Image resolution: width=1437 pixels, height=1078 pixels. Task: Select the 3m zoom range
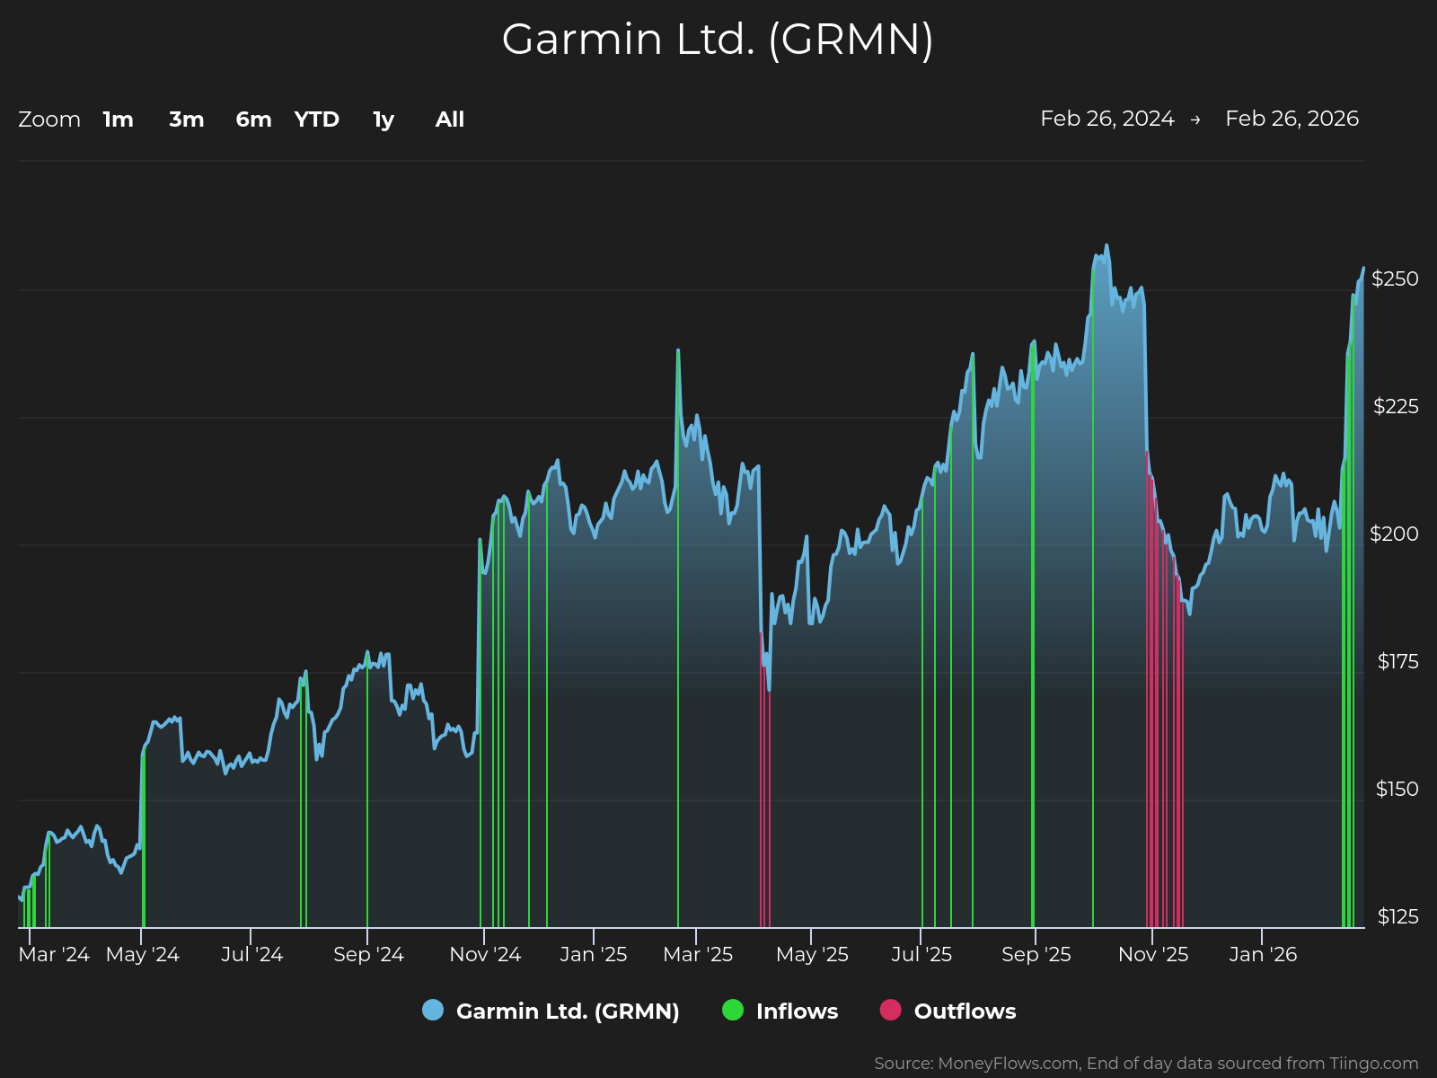(x=186, y=119)
